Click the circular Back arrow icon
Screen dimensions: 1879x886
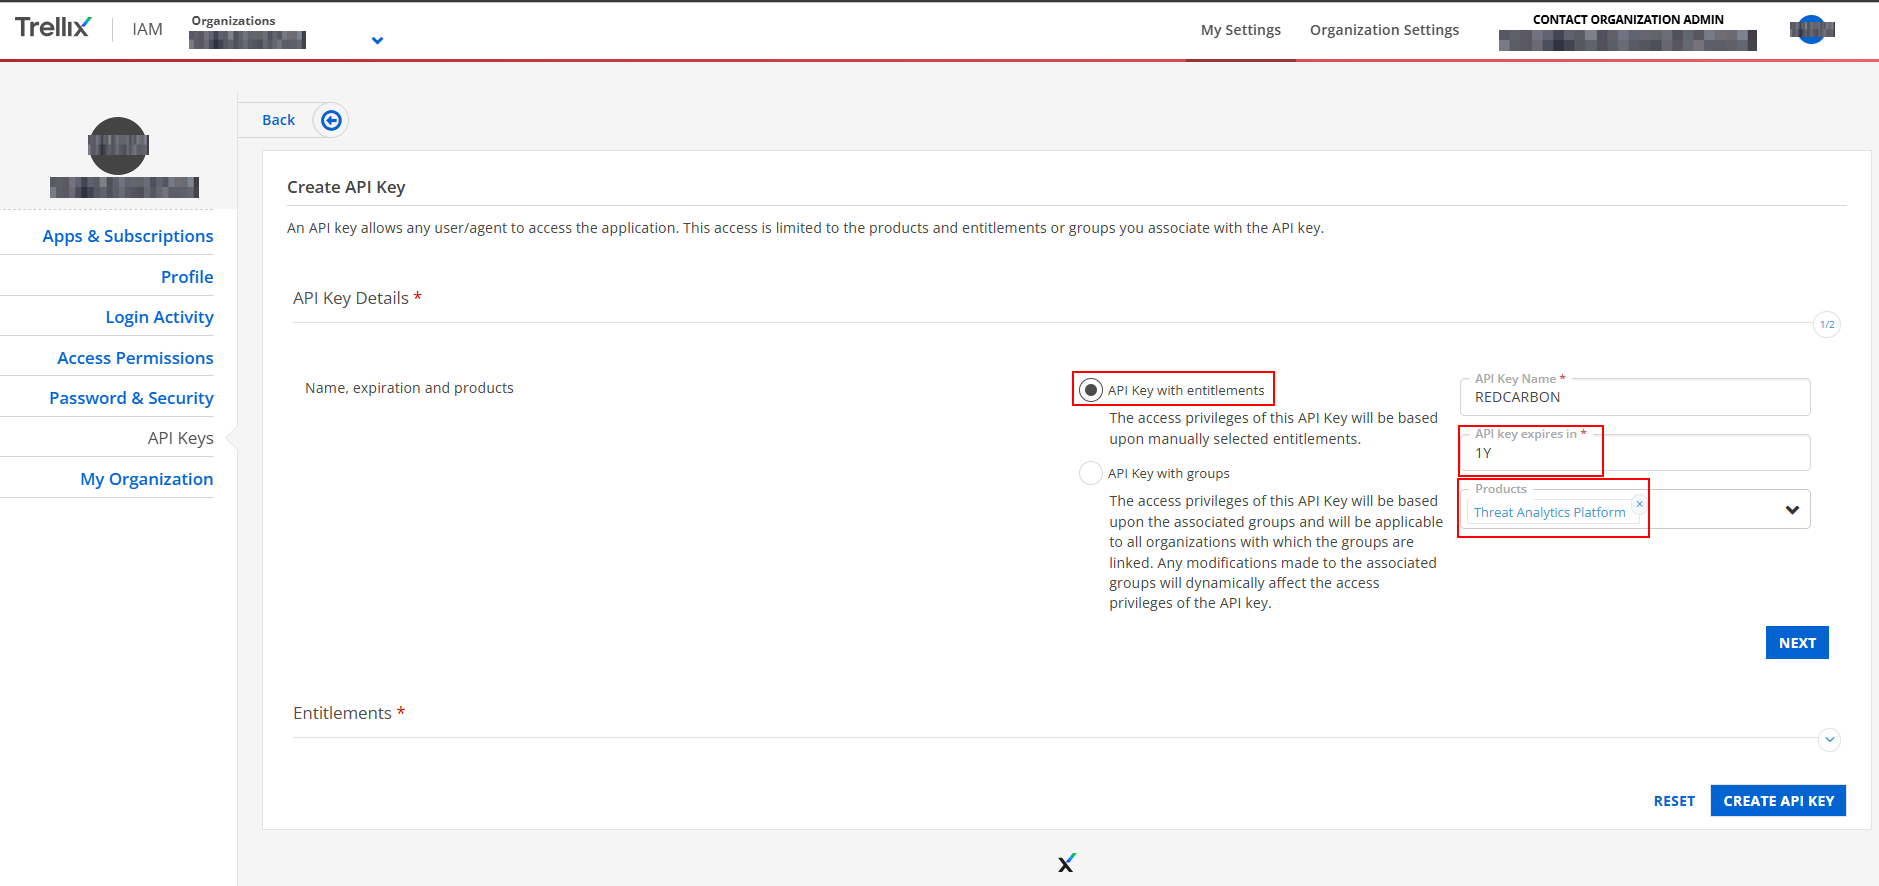pyautogui.click(x=331, y=120)
